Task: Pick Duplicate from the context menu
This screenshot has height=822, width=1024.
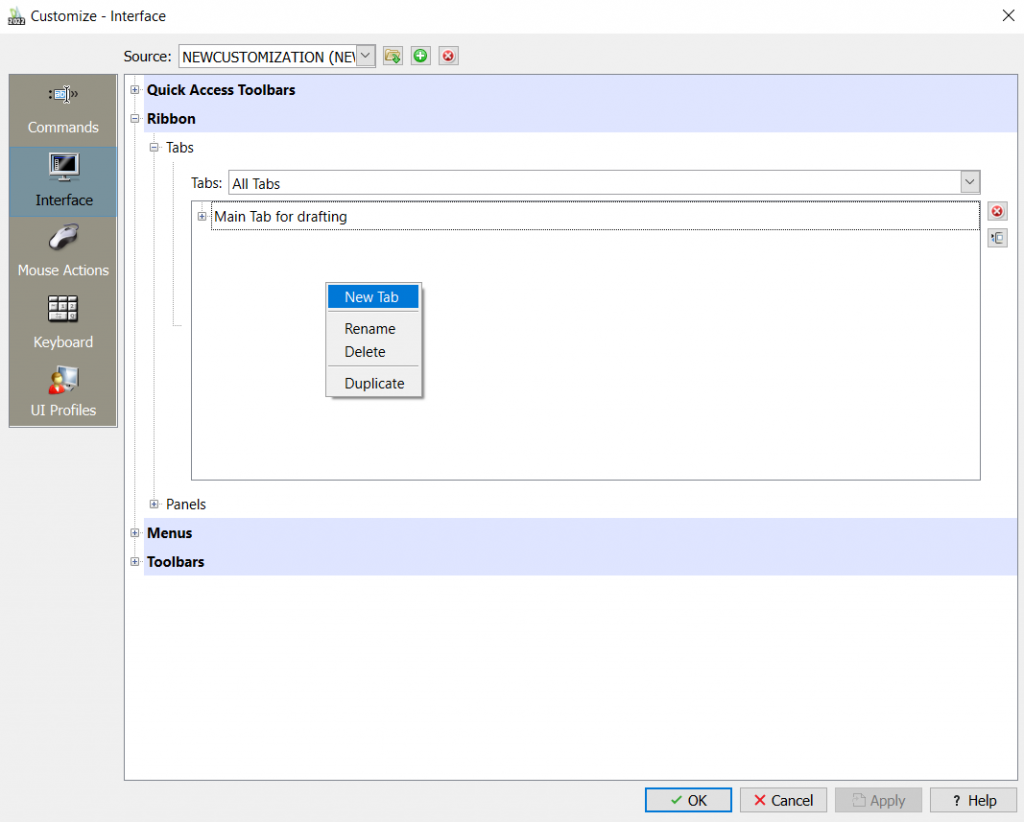Action: [x=374, y=383]
